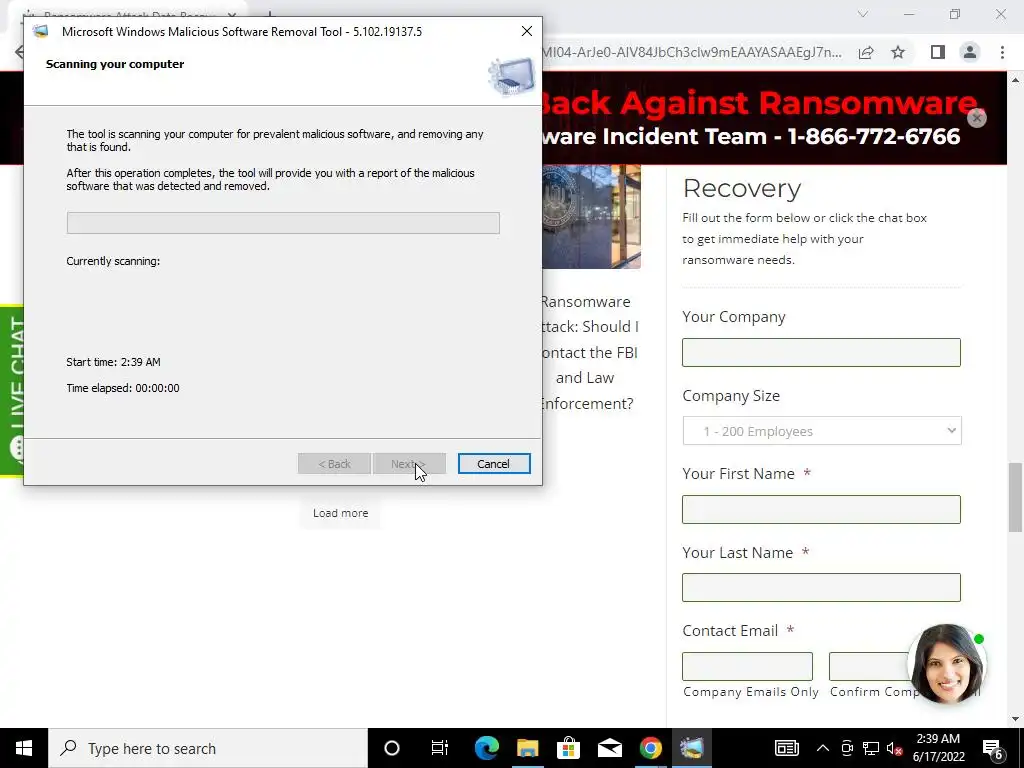Click the Your First Name field
Screen dimensions: 1024x768
point(821,509)
